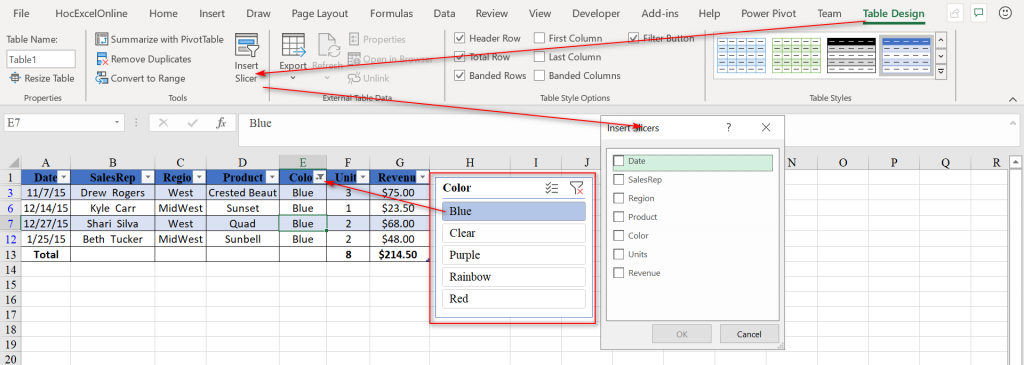The height and width of the screenshot is (365, 1024).
Task: Click the formula bar confirm checkmark
Action: 192,123
